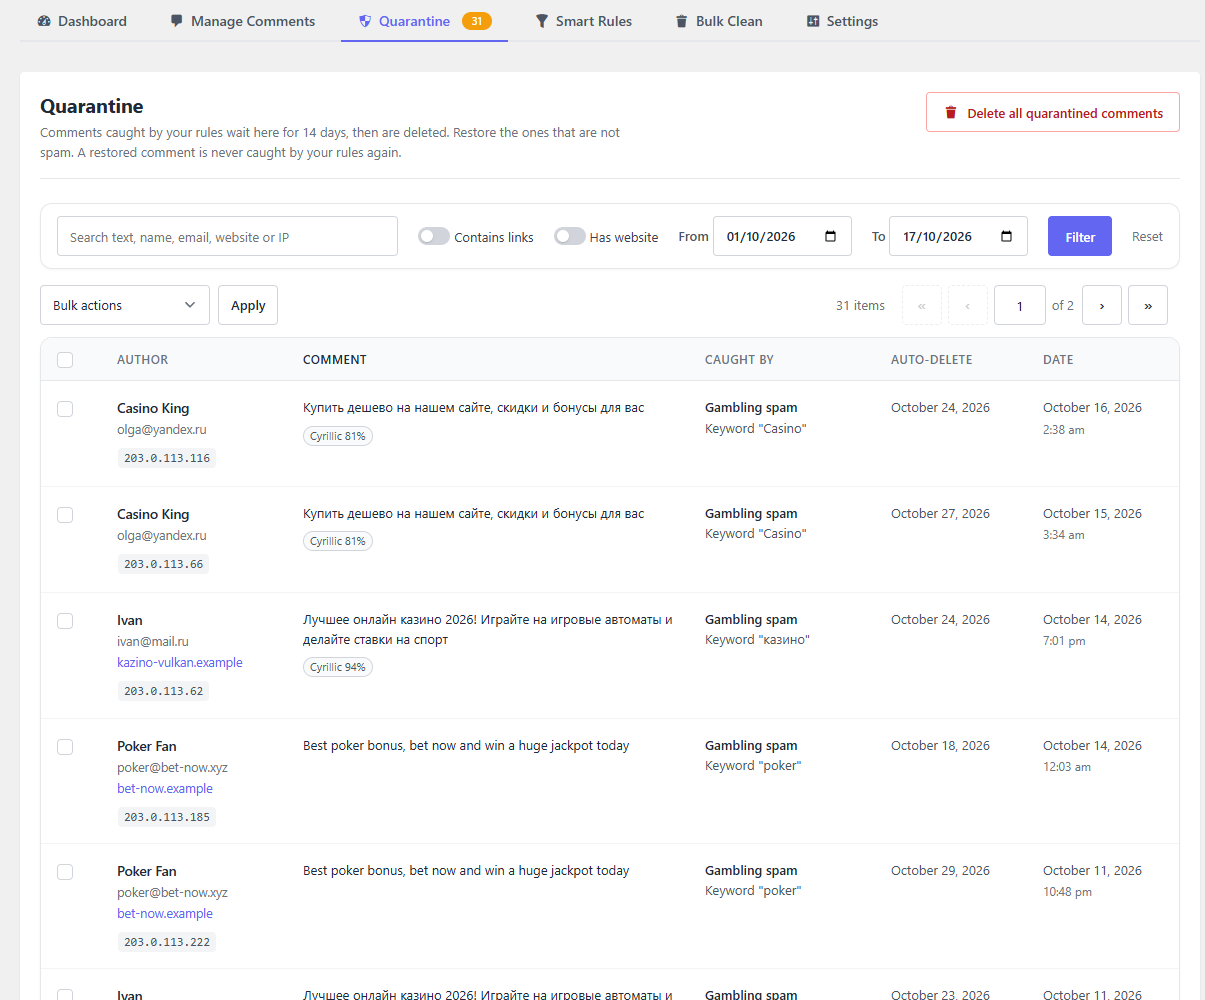Toggle the Contains links switch
This screenshot has height=1000, width=1205.
434,236
